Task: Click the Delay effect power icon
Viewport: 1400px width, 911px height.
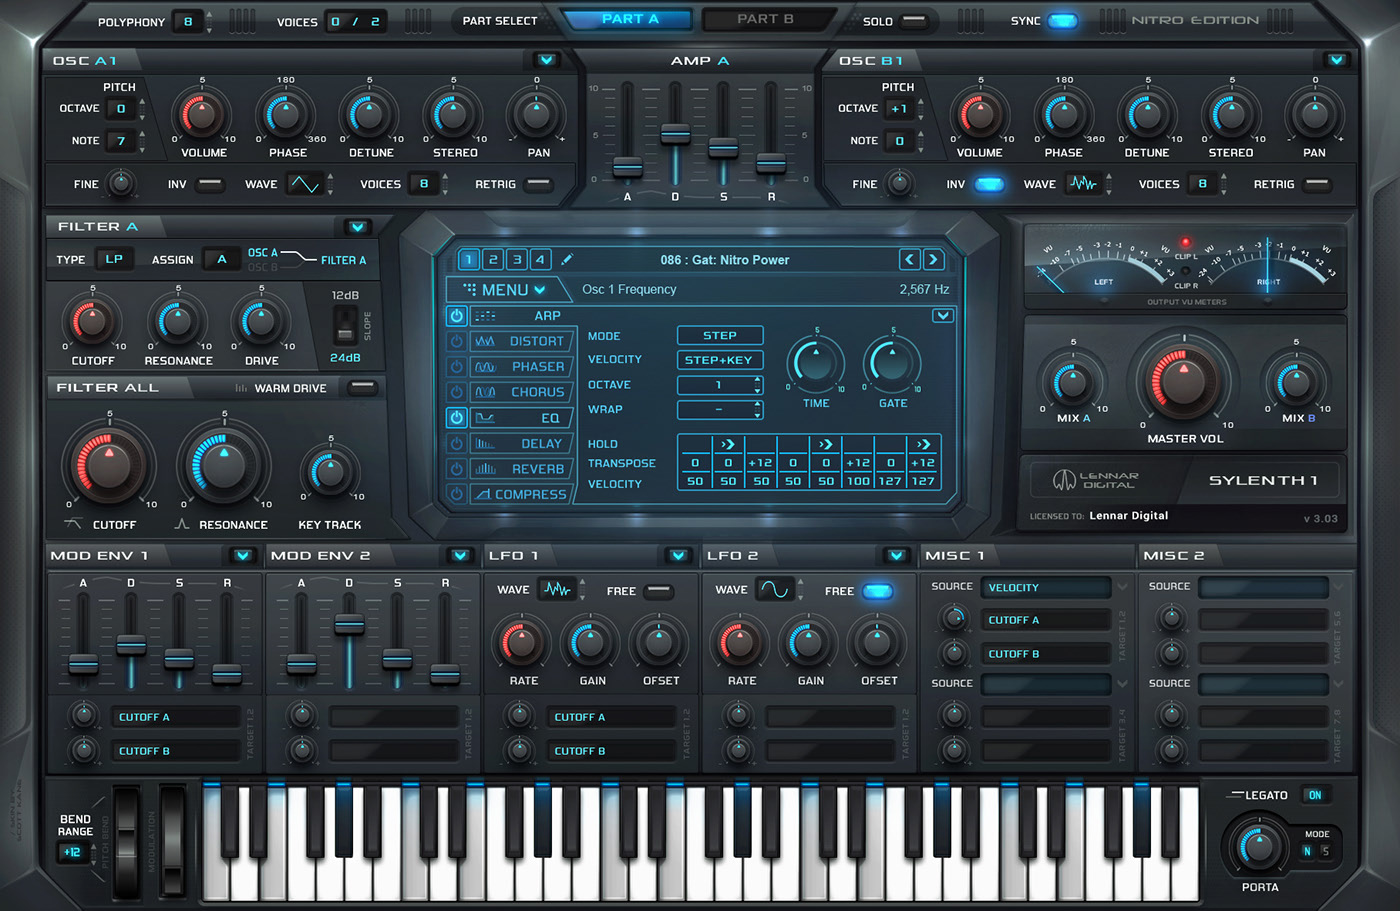Action: 456,443
